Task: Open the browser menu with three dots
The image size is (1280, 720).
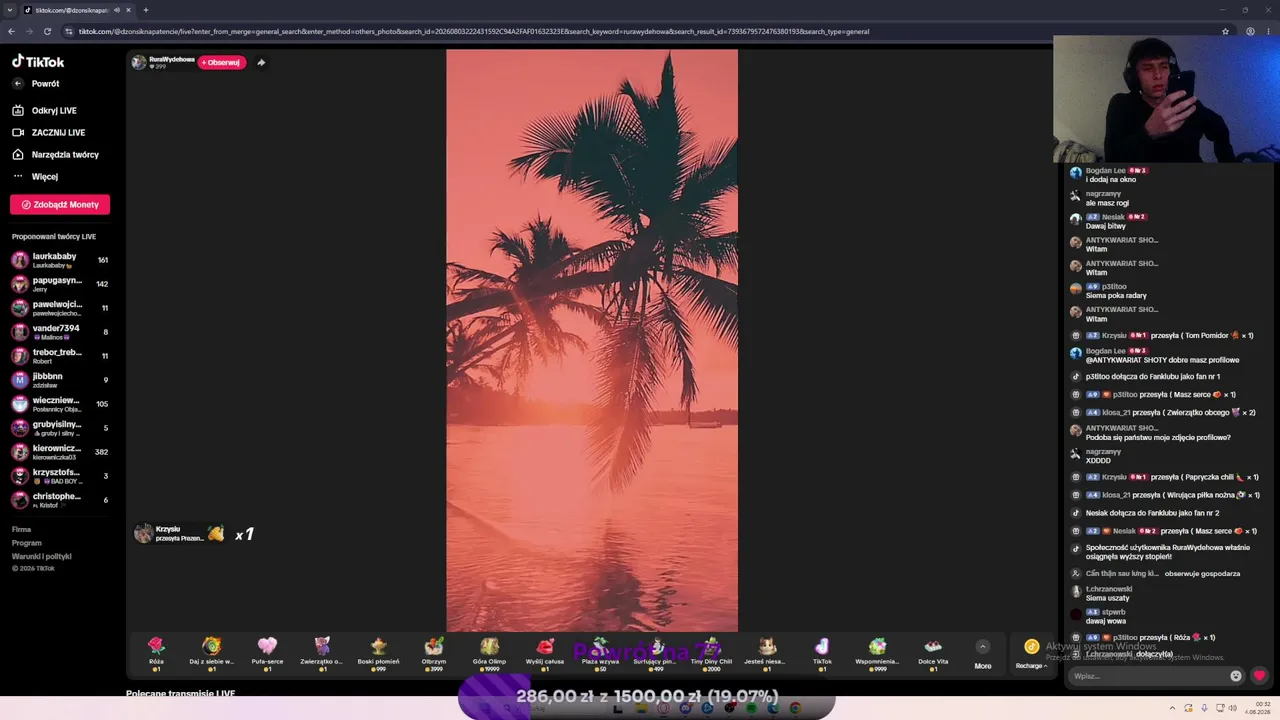Action: (1269, 31)
